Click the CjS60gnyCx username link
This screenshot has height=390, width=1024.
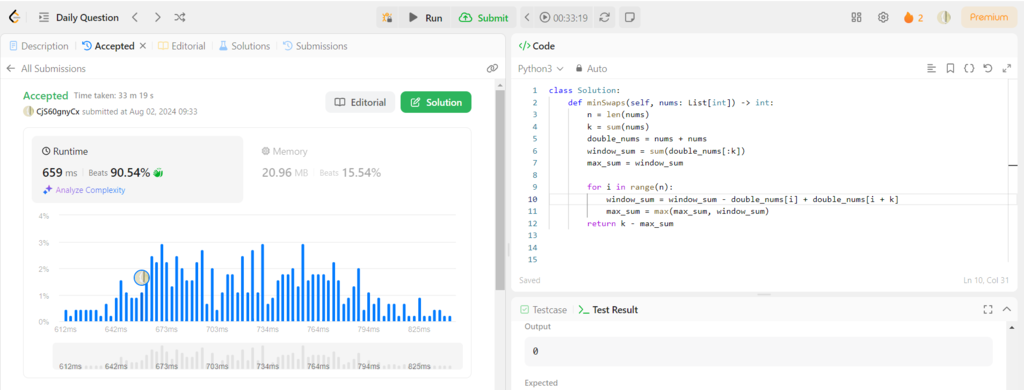tap(59, 111)
